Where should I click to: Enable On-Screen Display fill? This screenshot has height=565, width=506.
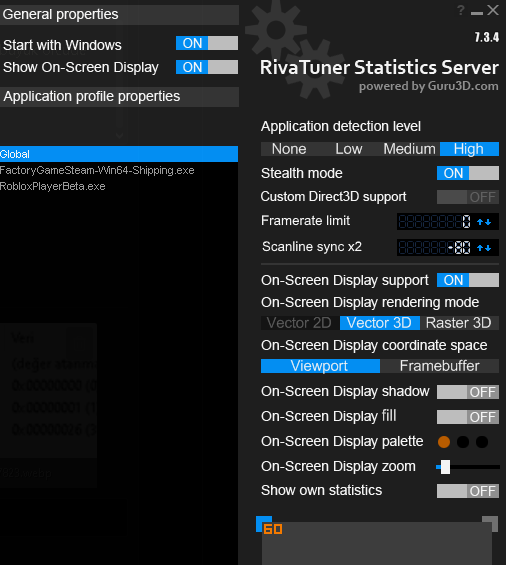(x=468, y=417)
